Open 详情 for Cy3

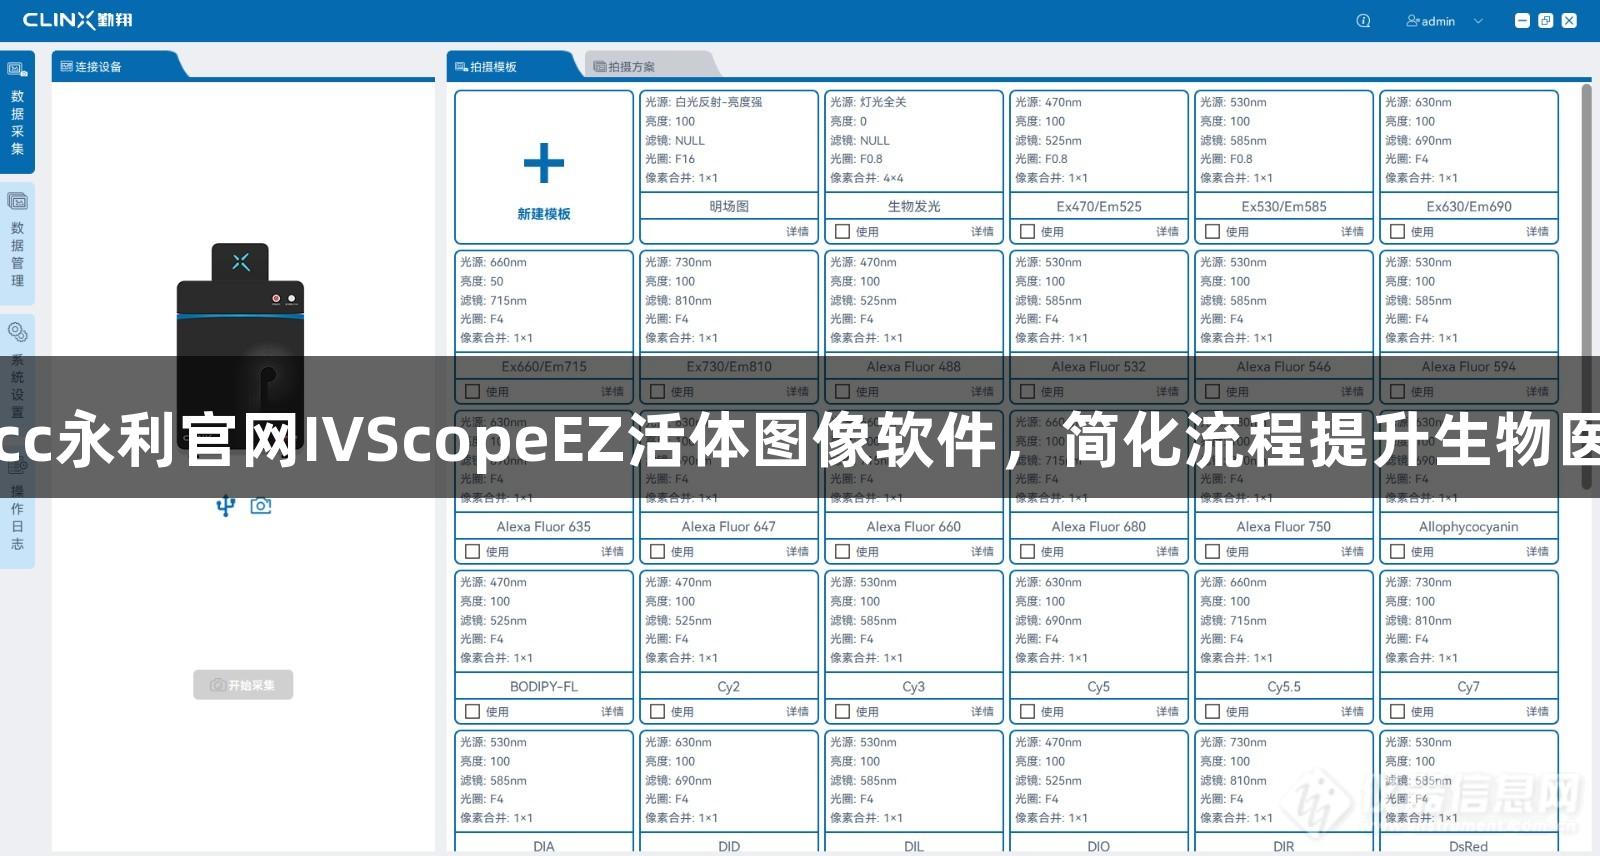coord(982,712)
